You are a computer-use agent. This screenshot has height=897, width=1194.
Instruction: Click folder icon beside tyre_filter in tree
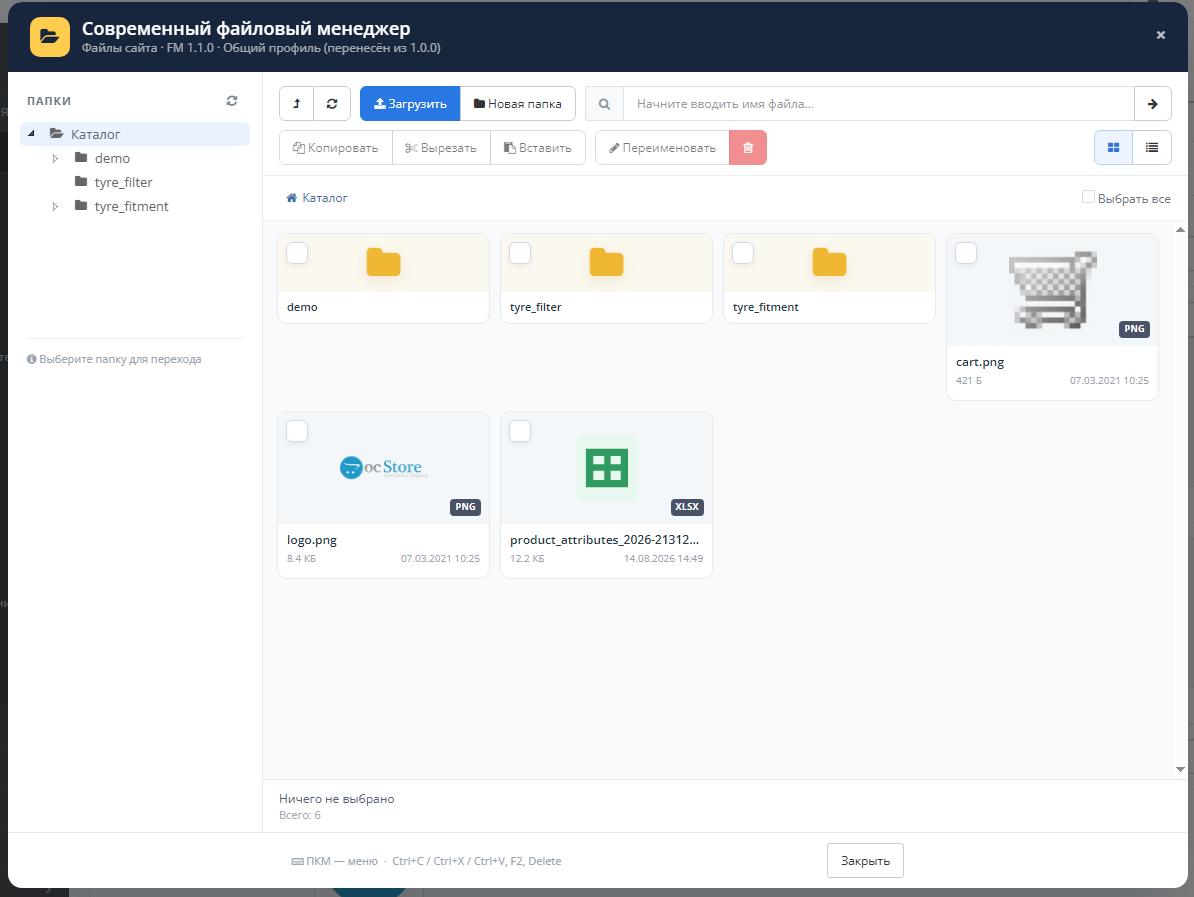[x=81, y=182]
